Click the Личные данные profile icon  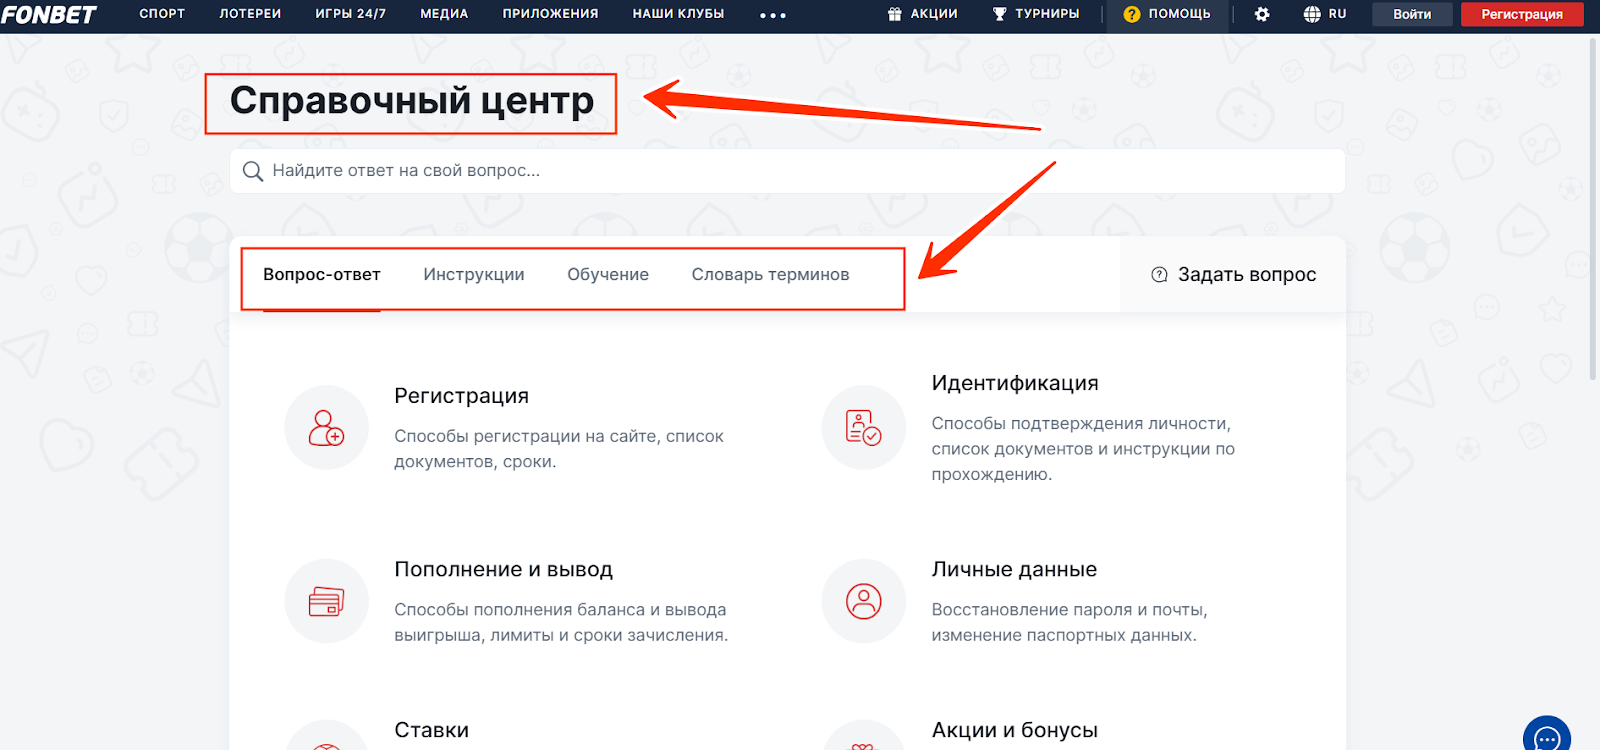(x=863, y=601)
